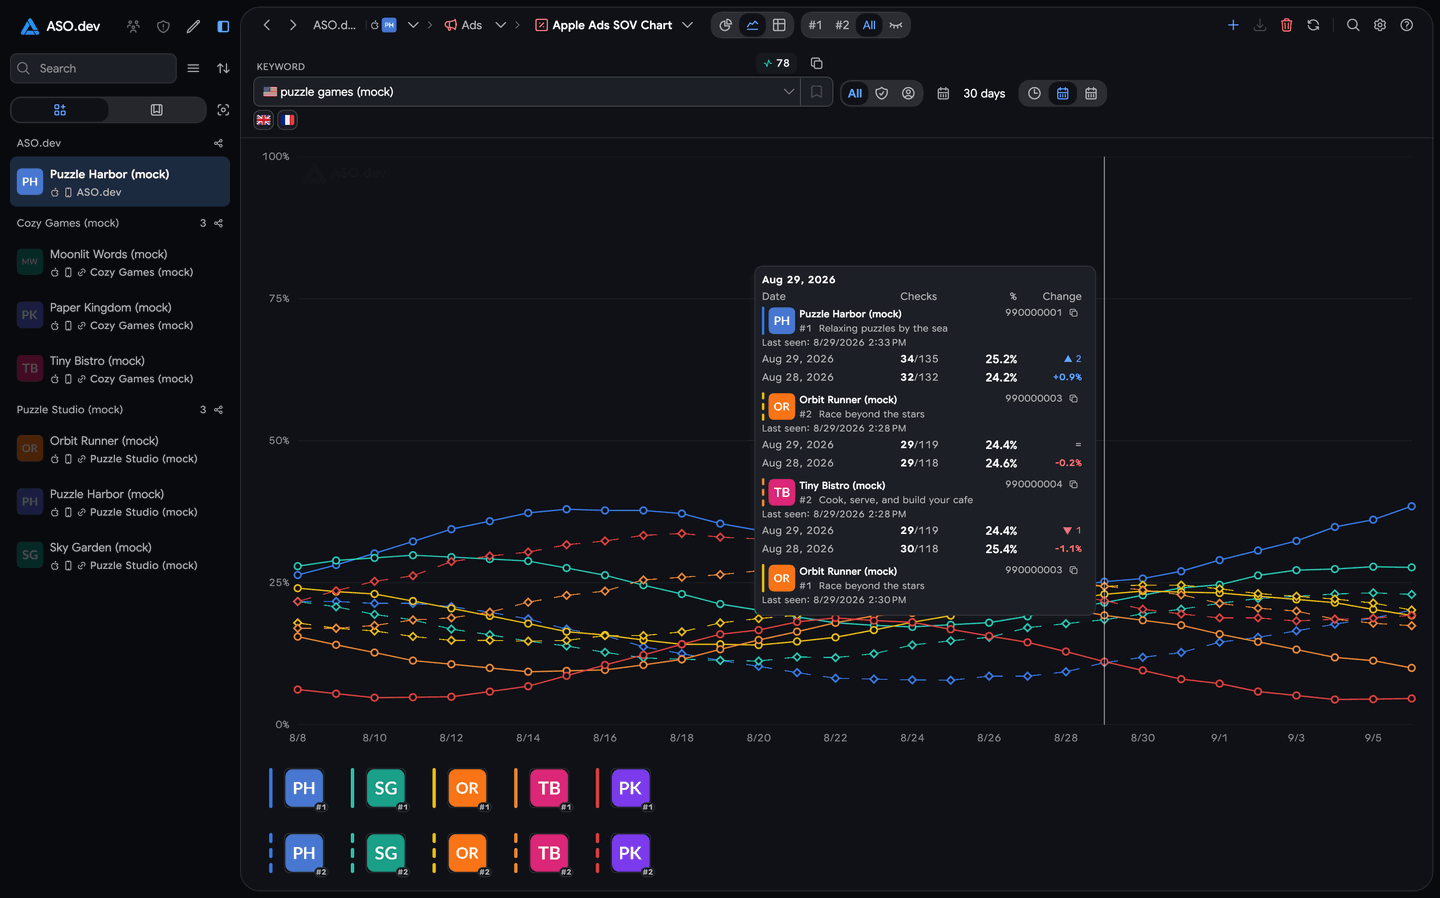
Task: Copy keyword using copy icon
Action: pyautogui.click(x=816, y=63)
